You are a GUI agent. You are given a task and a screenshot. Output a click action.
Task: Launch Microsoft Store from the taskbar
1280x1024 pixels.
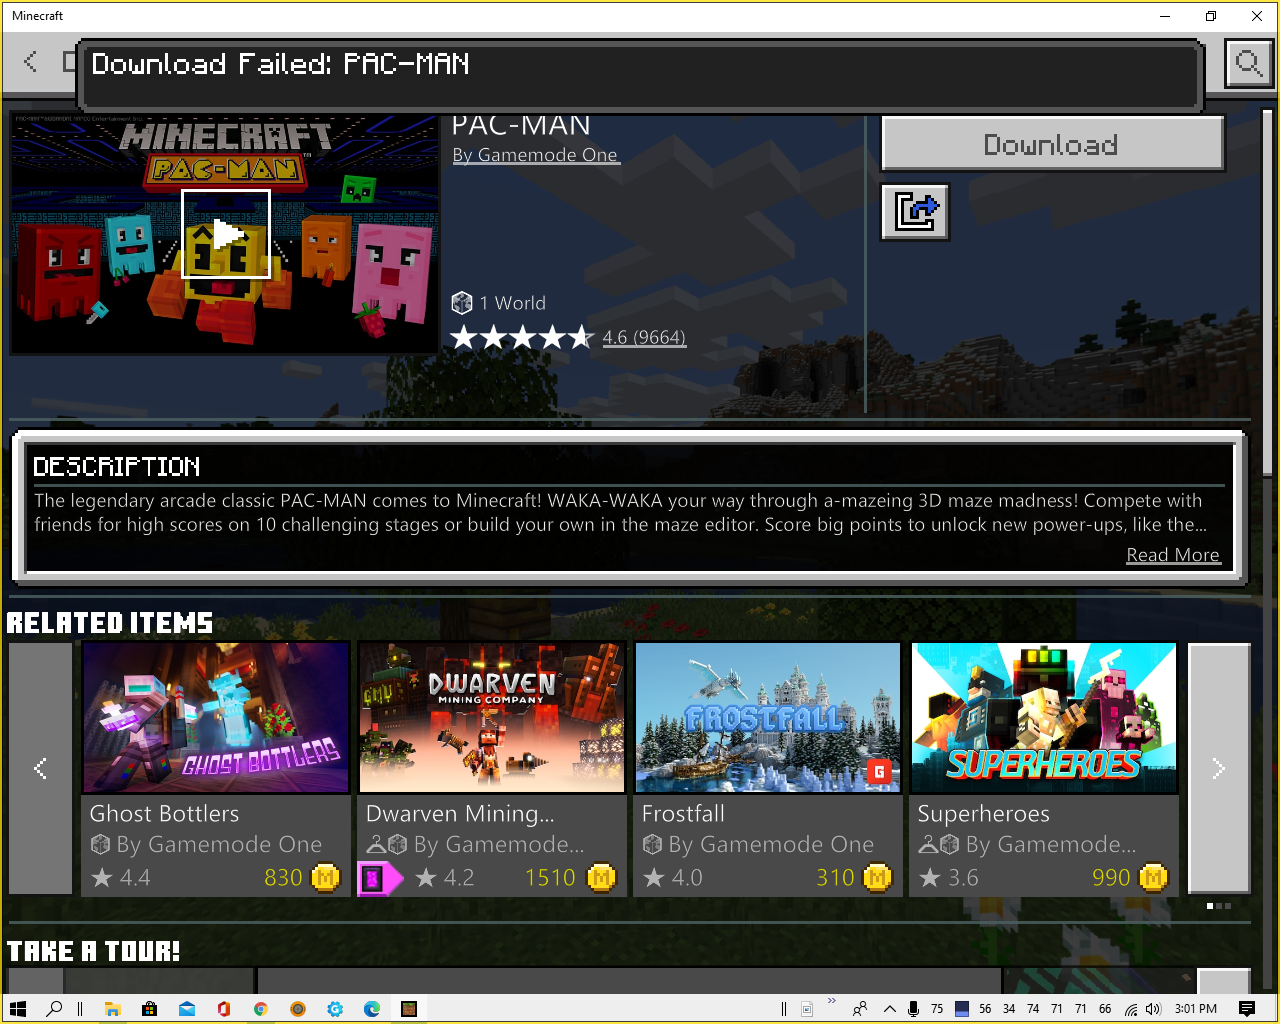(149, 1009)
